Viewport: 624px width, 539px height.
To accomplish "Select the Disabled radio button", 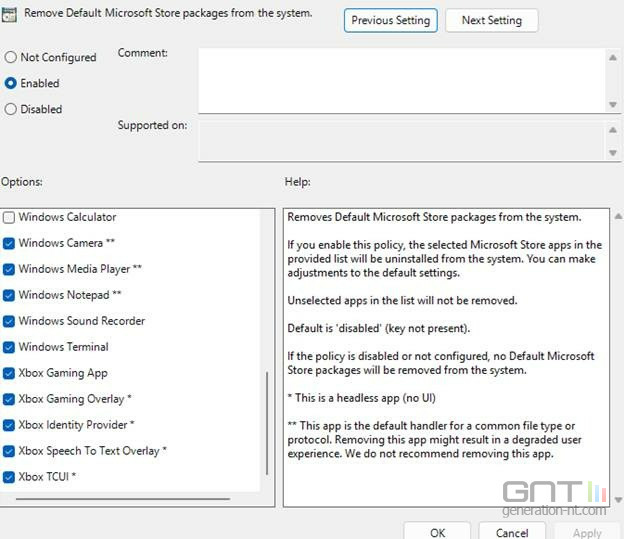I will pos(10,109).
